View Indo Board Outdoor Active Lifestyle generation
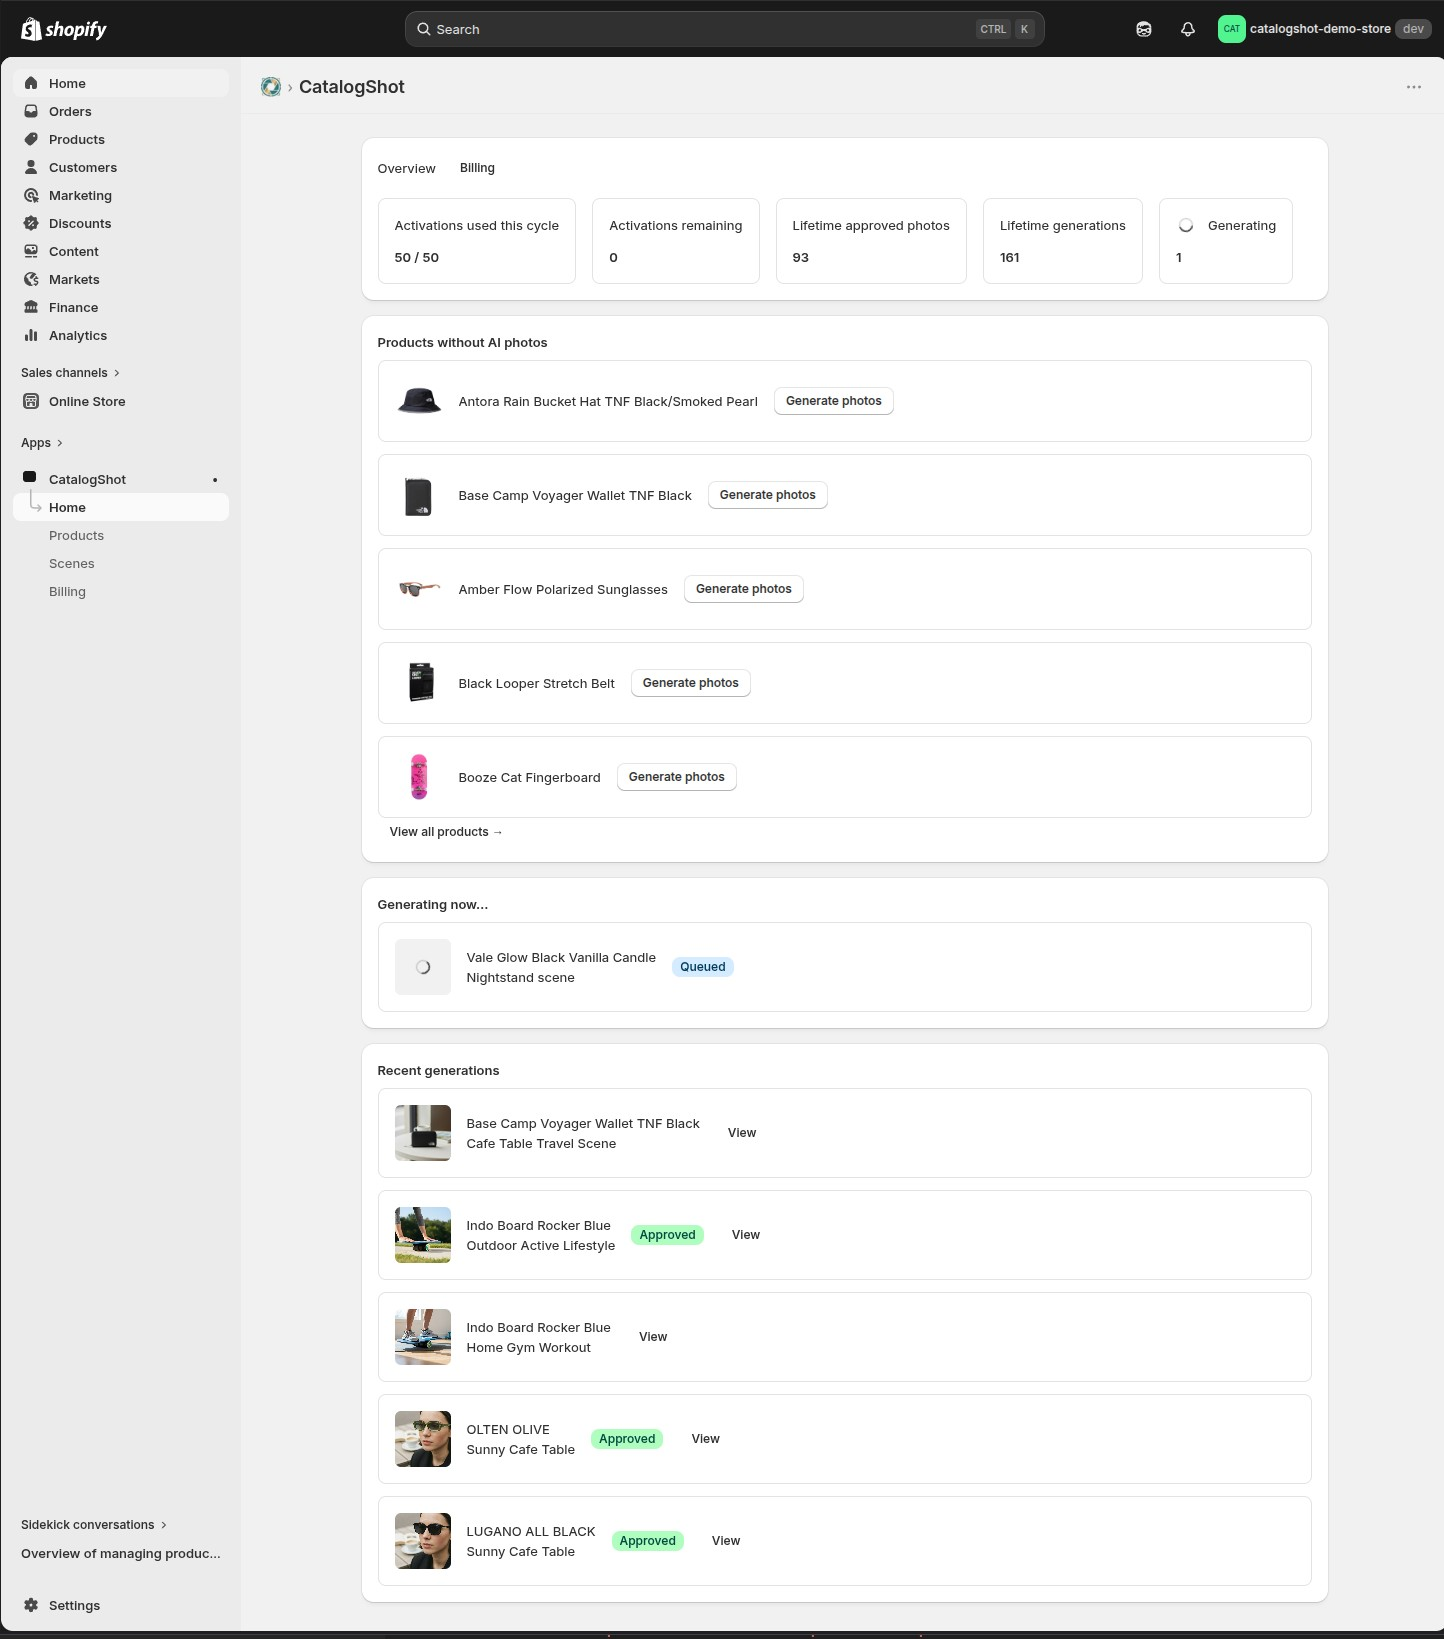Screen dimensions: 1444x1639 click(x=746, y=1235)
